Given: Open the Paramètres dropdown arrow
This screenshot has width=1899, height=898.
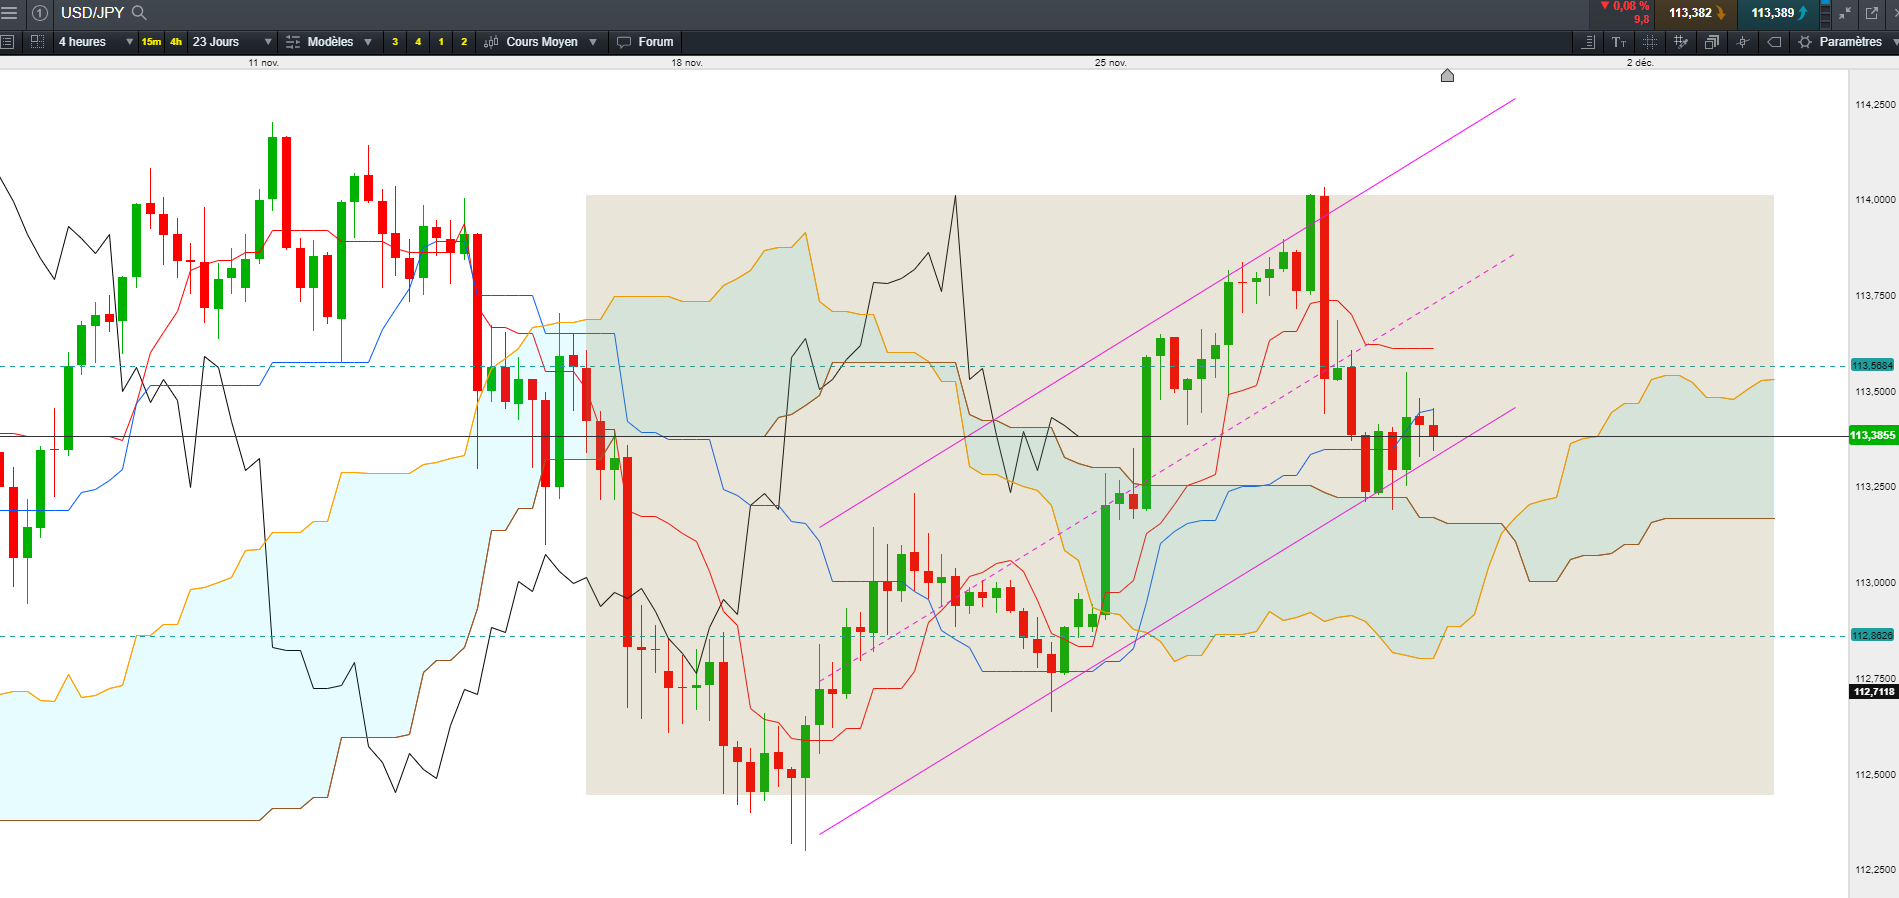Looking at the screenshot, I should [x=1894, y=42].
